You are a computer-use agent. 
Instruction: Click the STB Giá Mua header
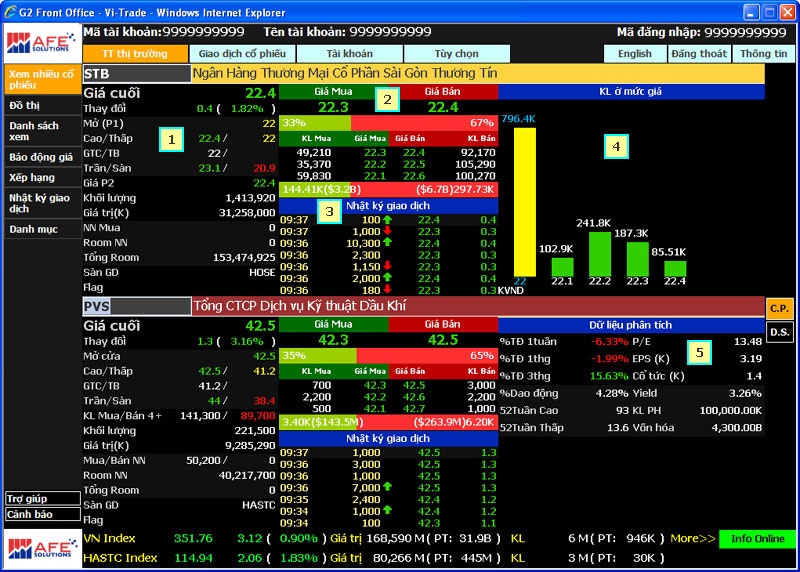[x=333, y=92]
